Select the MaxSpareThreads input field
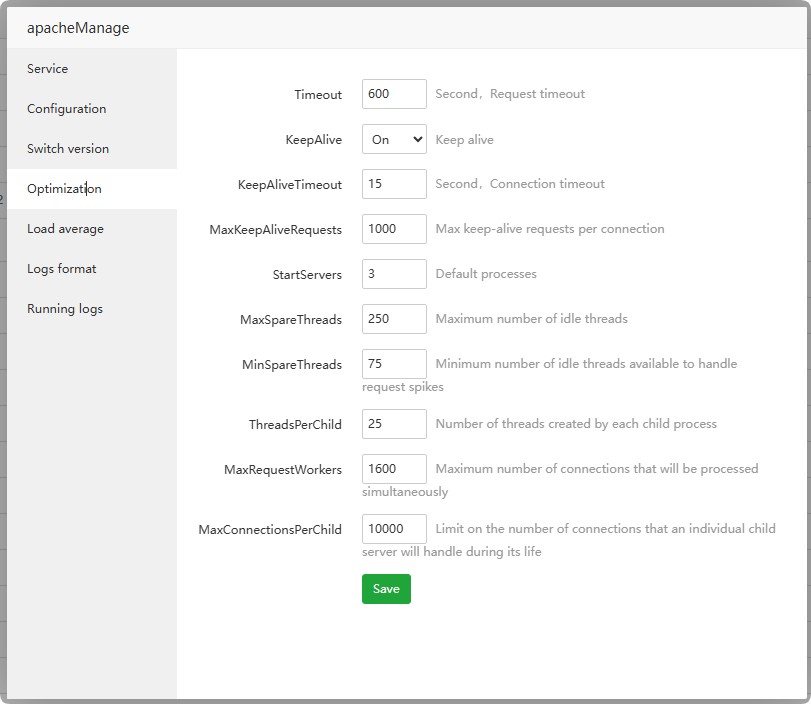This screenshot has height=704, width=811. coord(394,319)
